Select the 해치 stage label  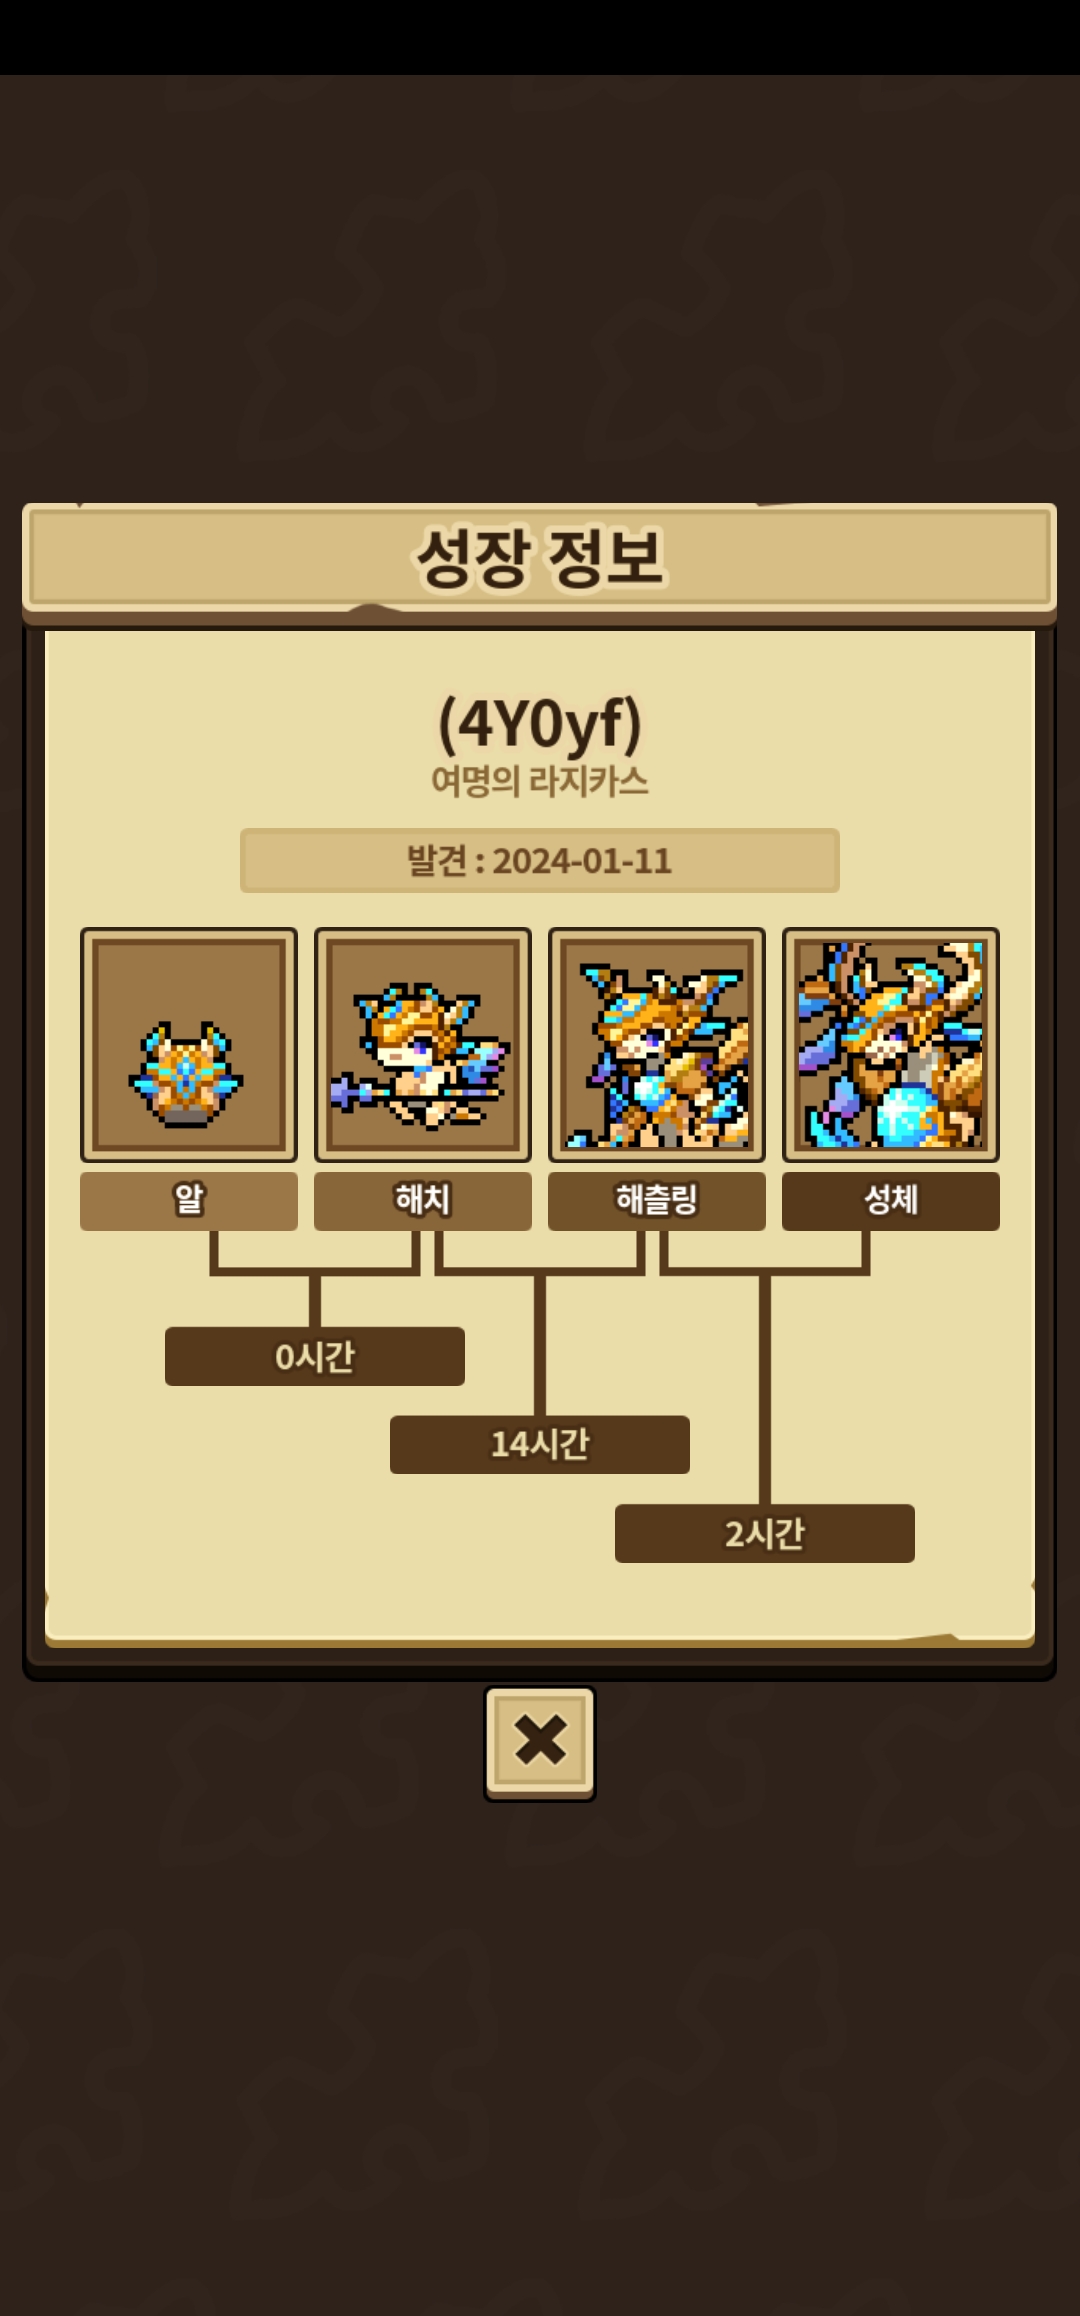(x=423, y=1201)
